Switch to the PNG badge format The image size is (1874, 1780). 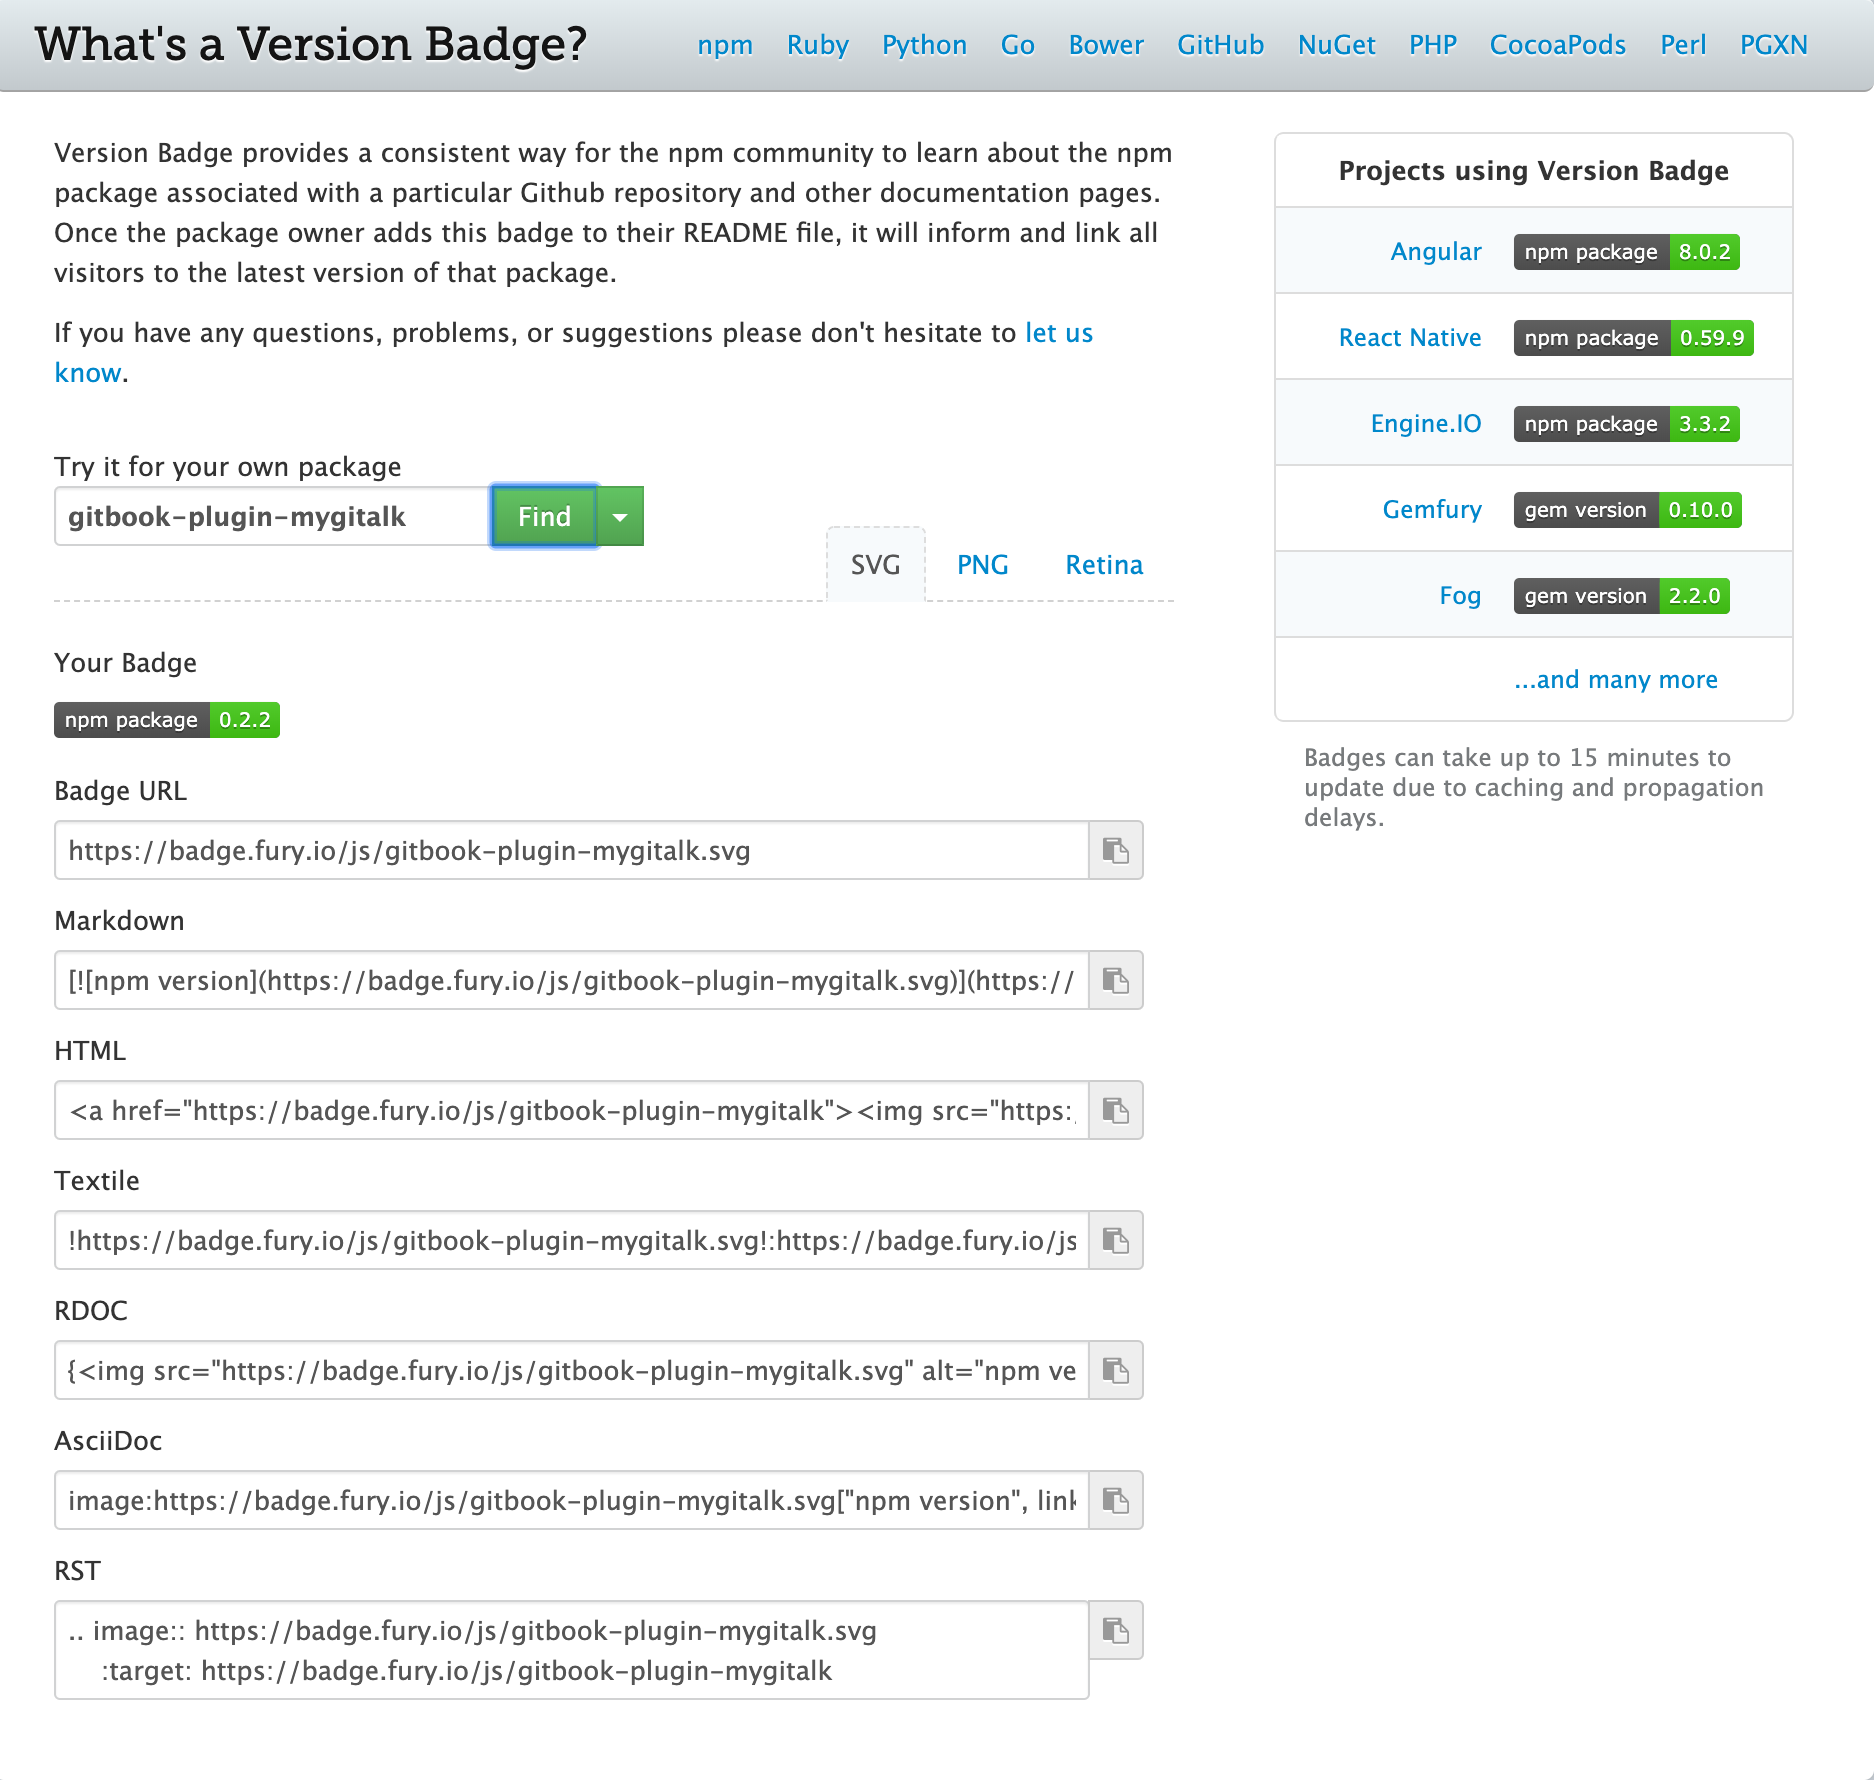[x=983, y=564]
